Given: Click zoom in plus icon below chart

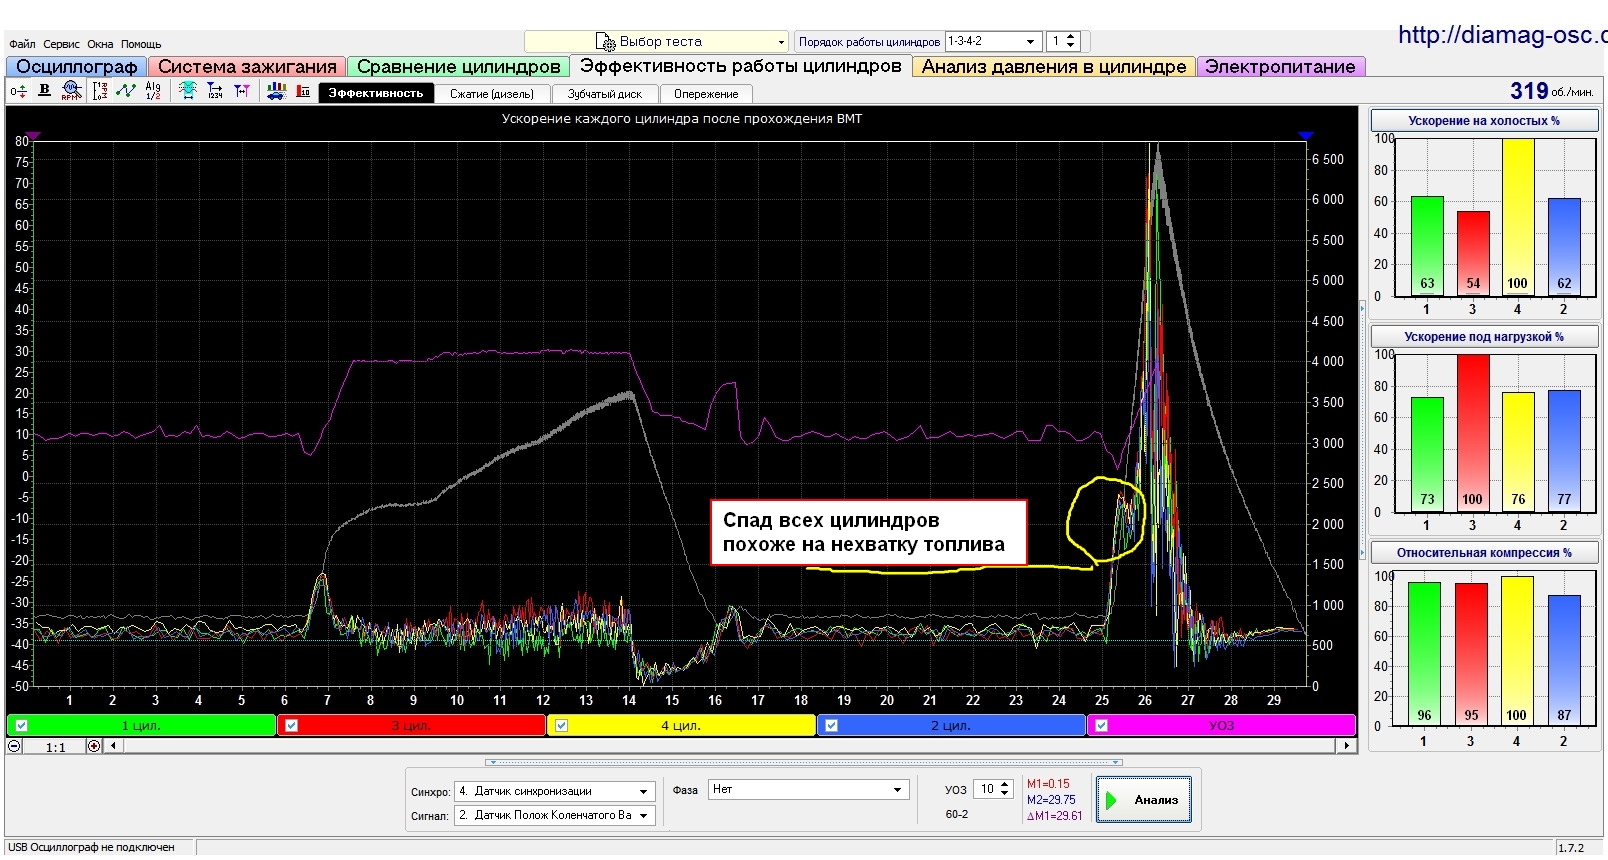Looking at the screenshot, I should pos(94,746).
